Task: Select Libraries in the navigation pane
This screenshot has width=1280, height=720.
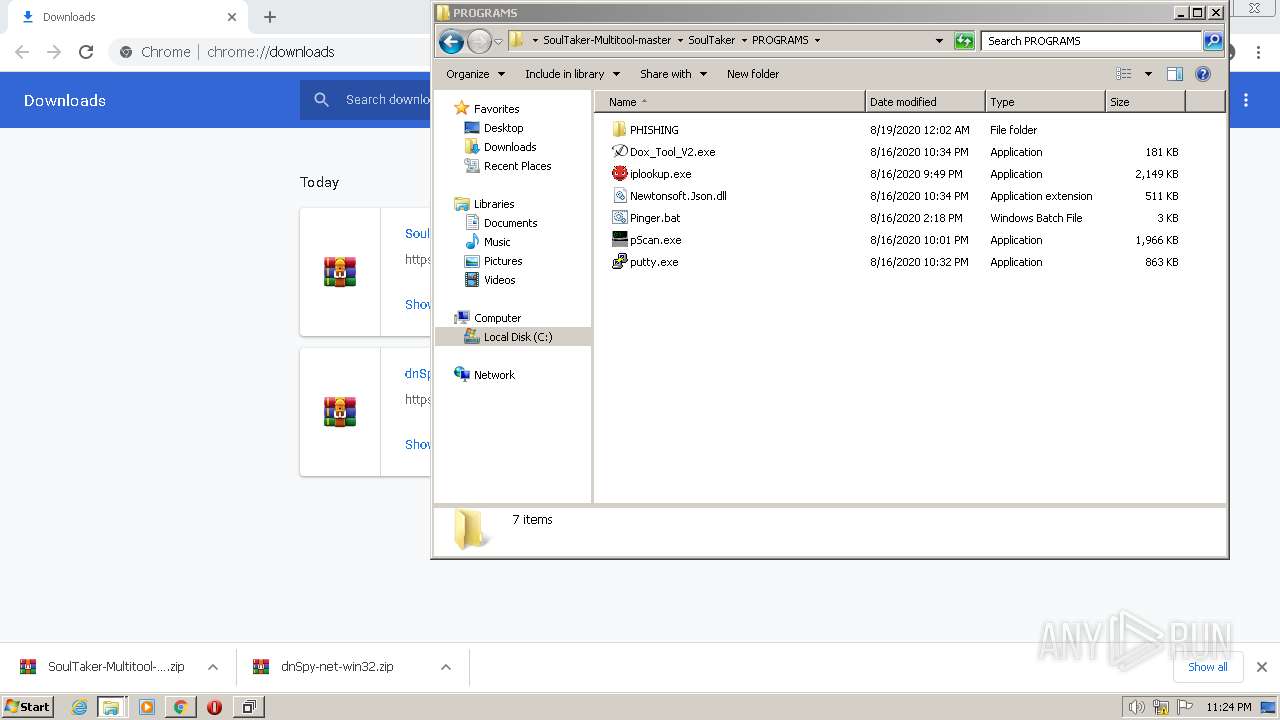Action: pos(494,204)
